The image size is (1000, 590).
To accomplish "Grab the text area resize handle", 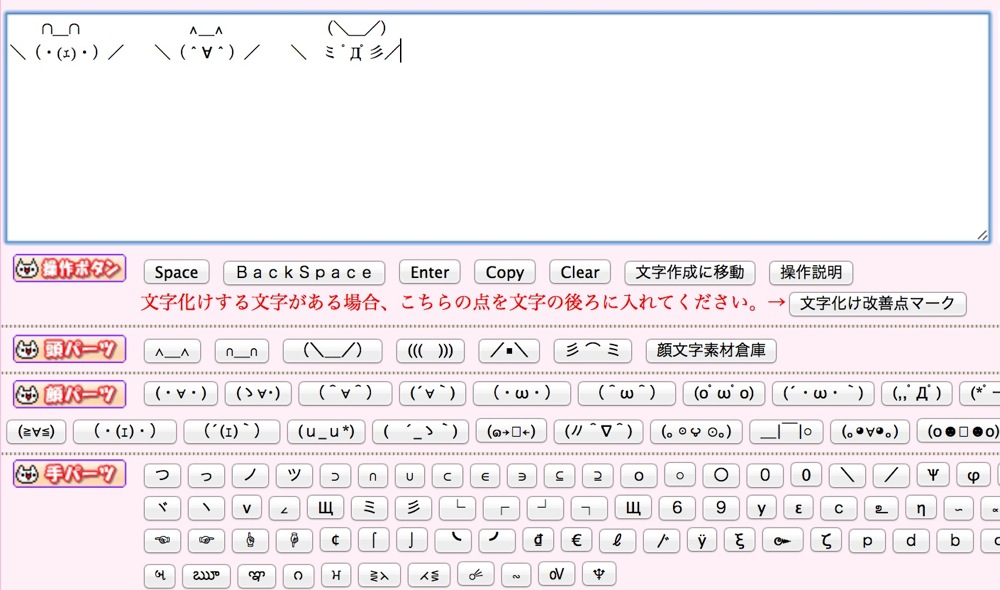I will (x=982, y=235).
